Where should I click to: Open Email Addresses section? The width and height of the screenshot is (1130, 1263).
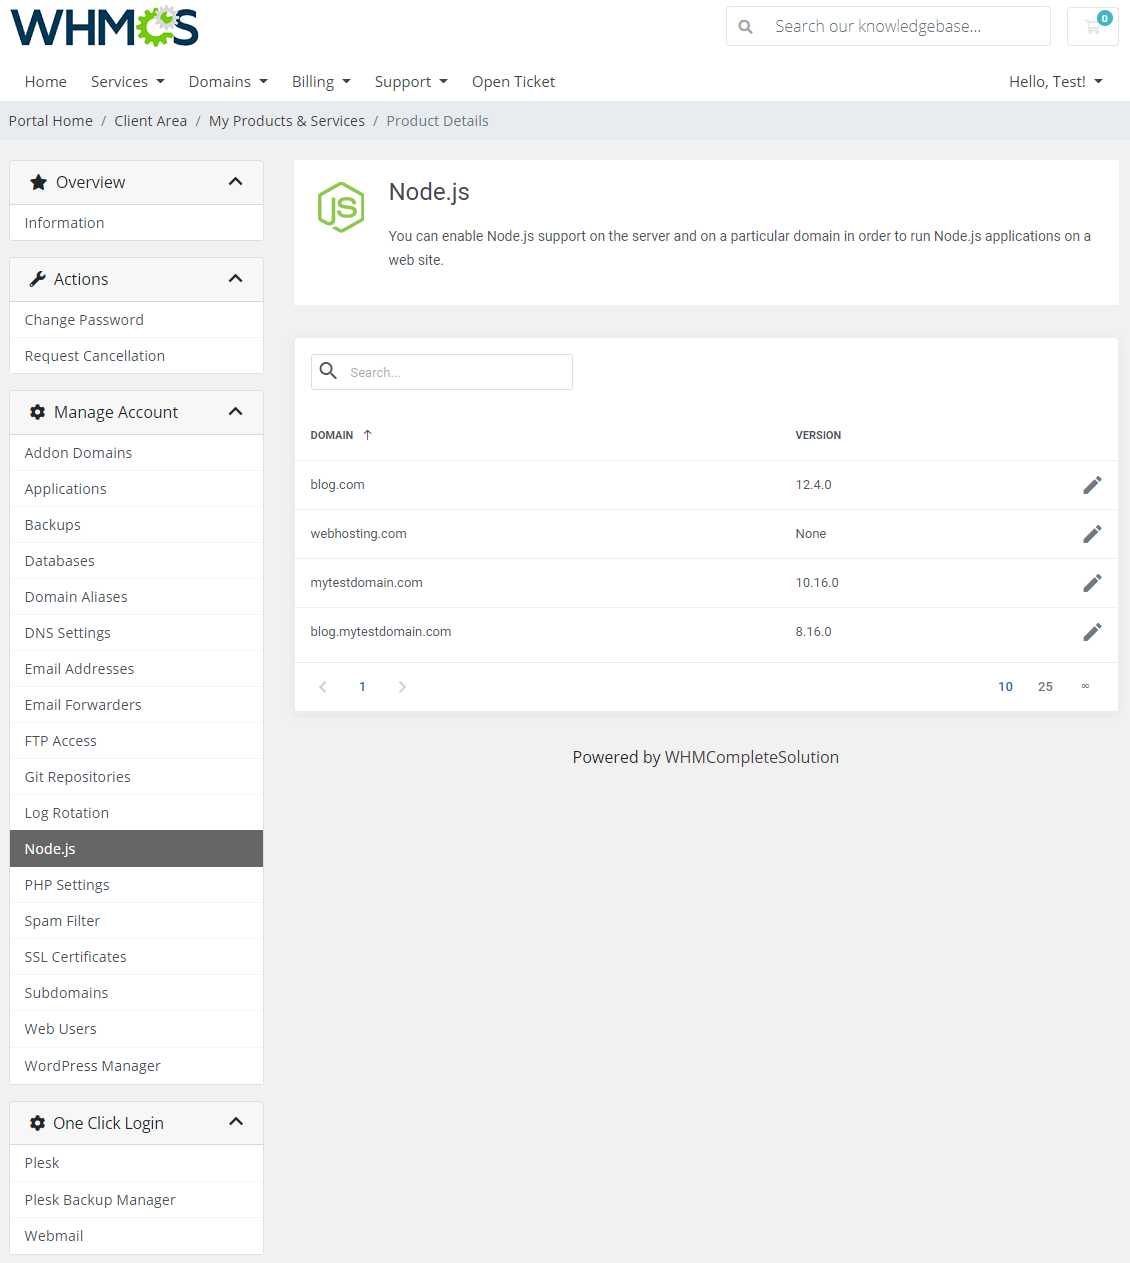click(136, 669)
